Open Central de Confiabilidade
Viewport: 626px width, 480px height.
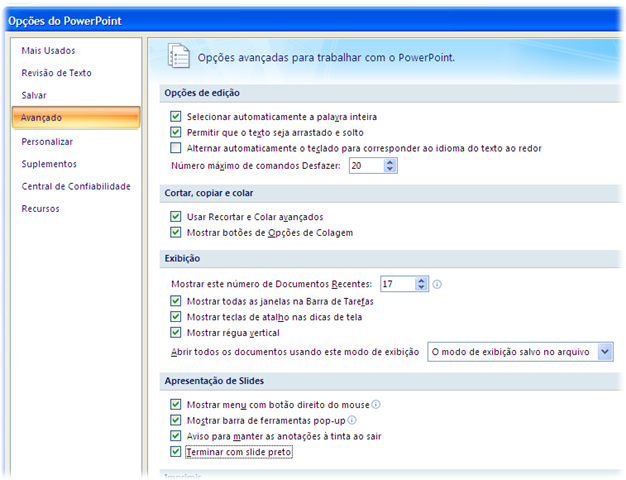76,186
